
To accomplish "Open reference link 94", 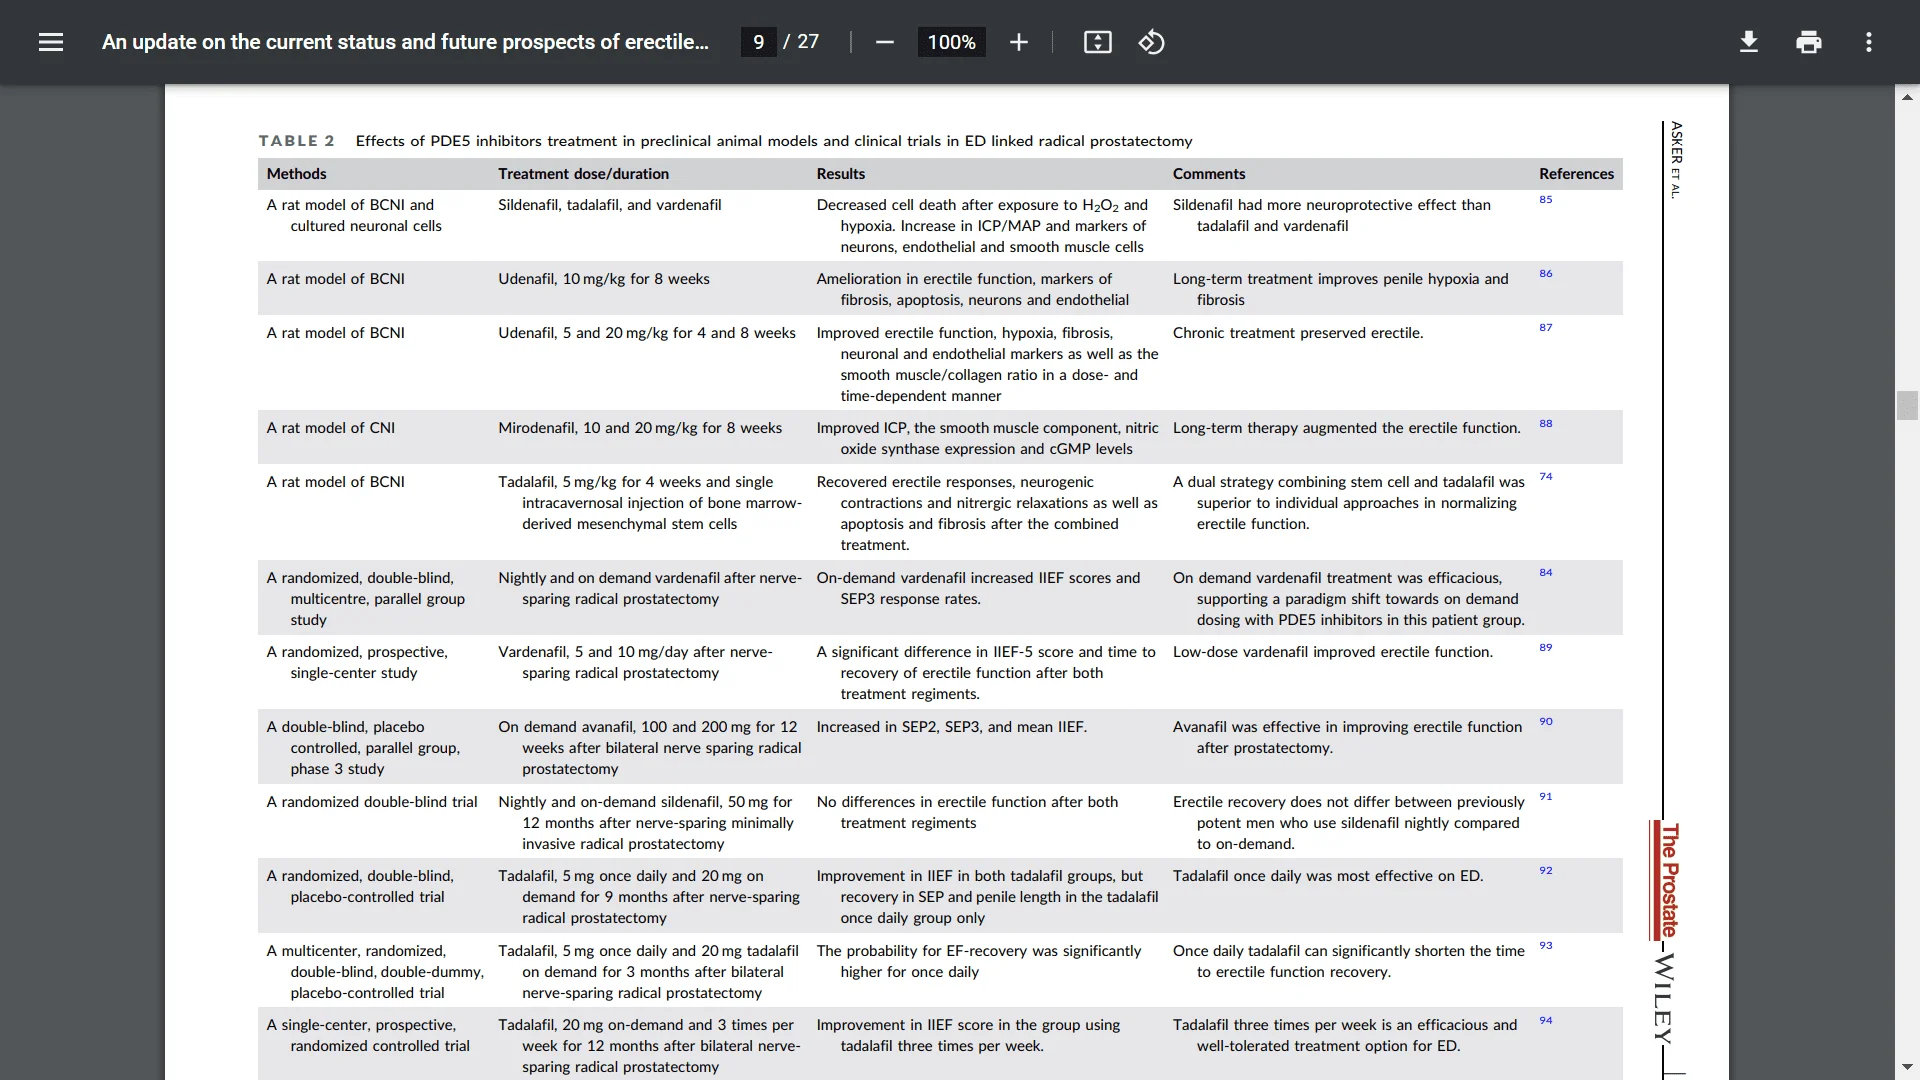I will (x=1545, y=1021).
